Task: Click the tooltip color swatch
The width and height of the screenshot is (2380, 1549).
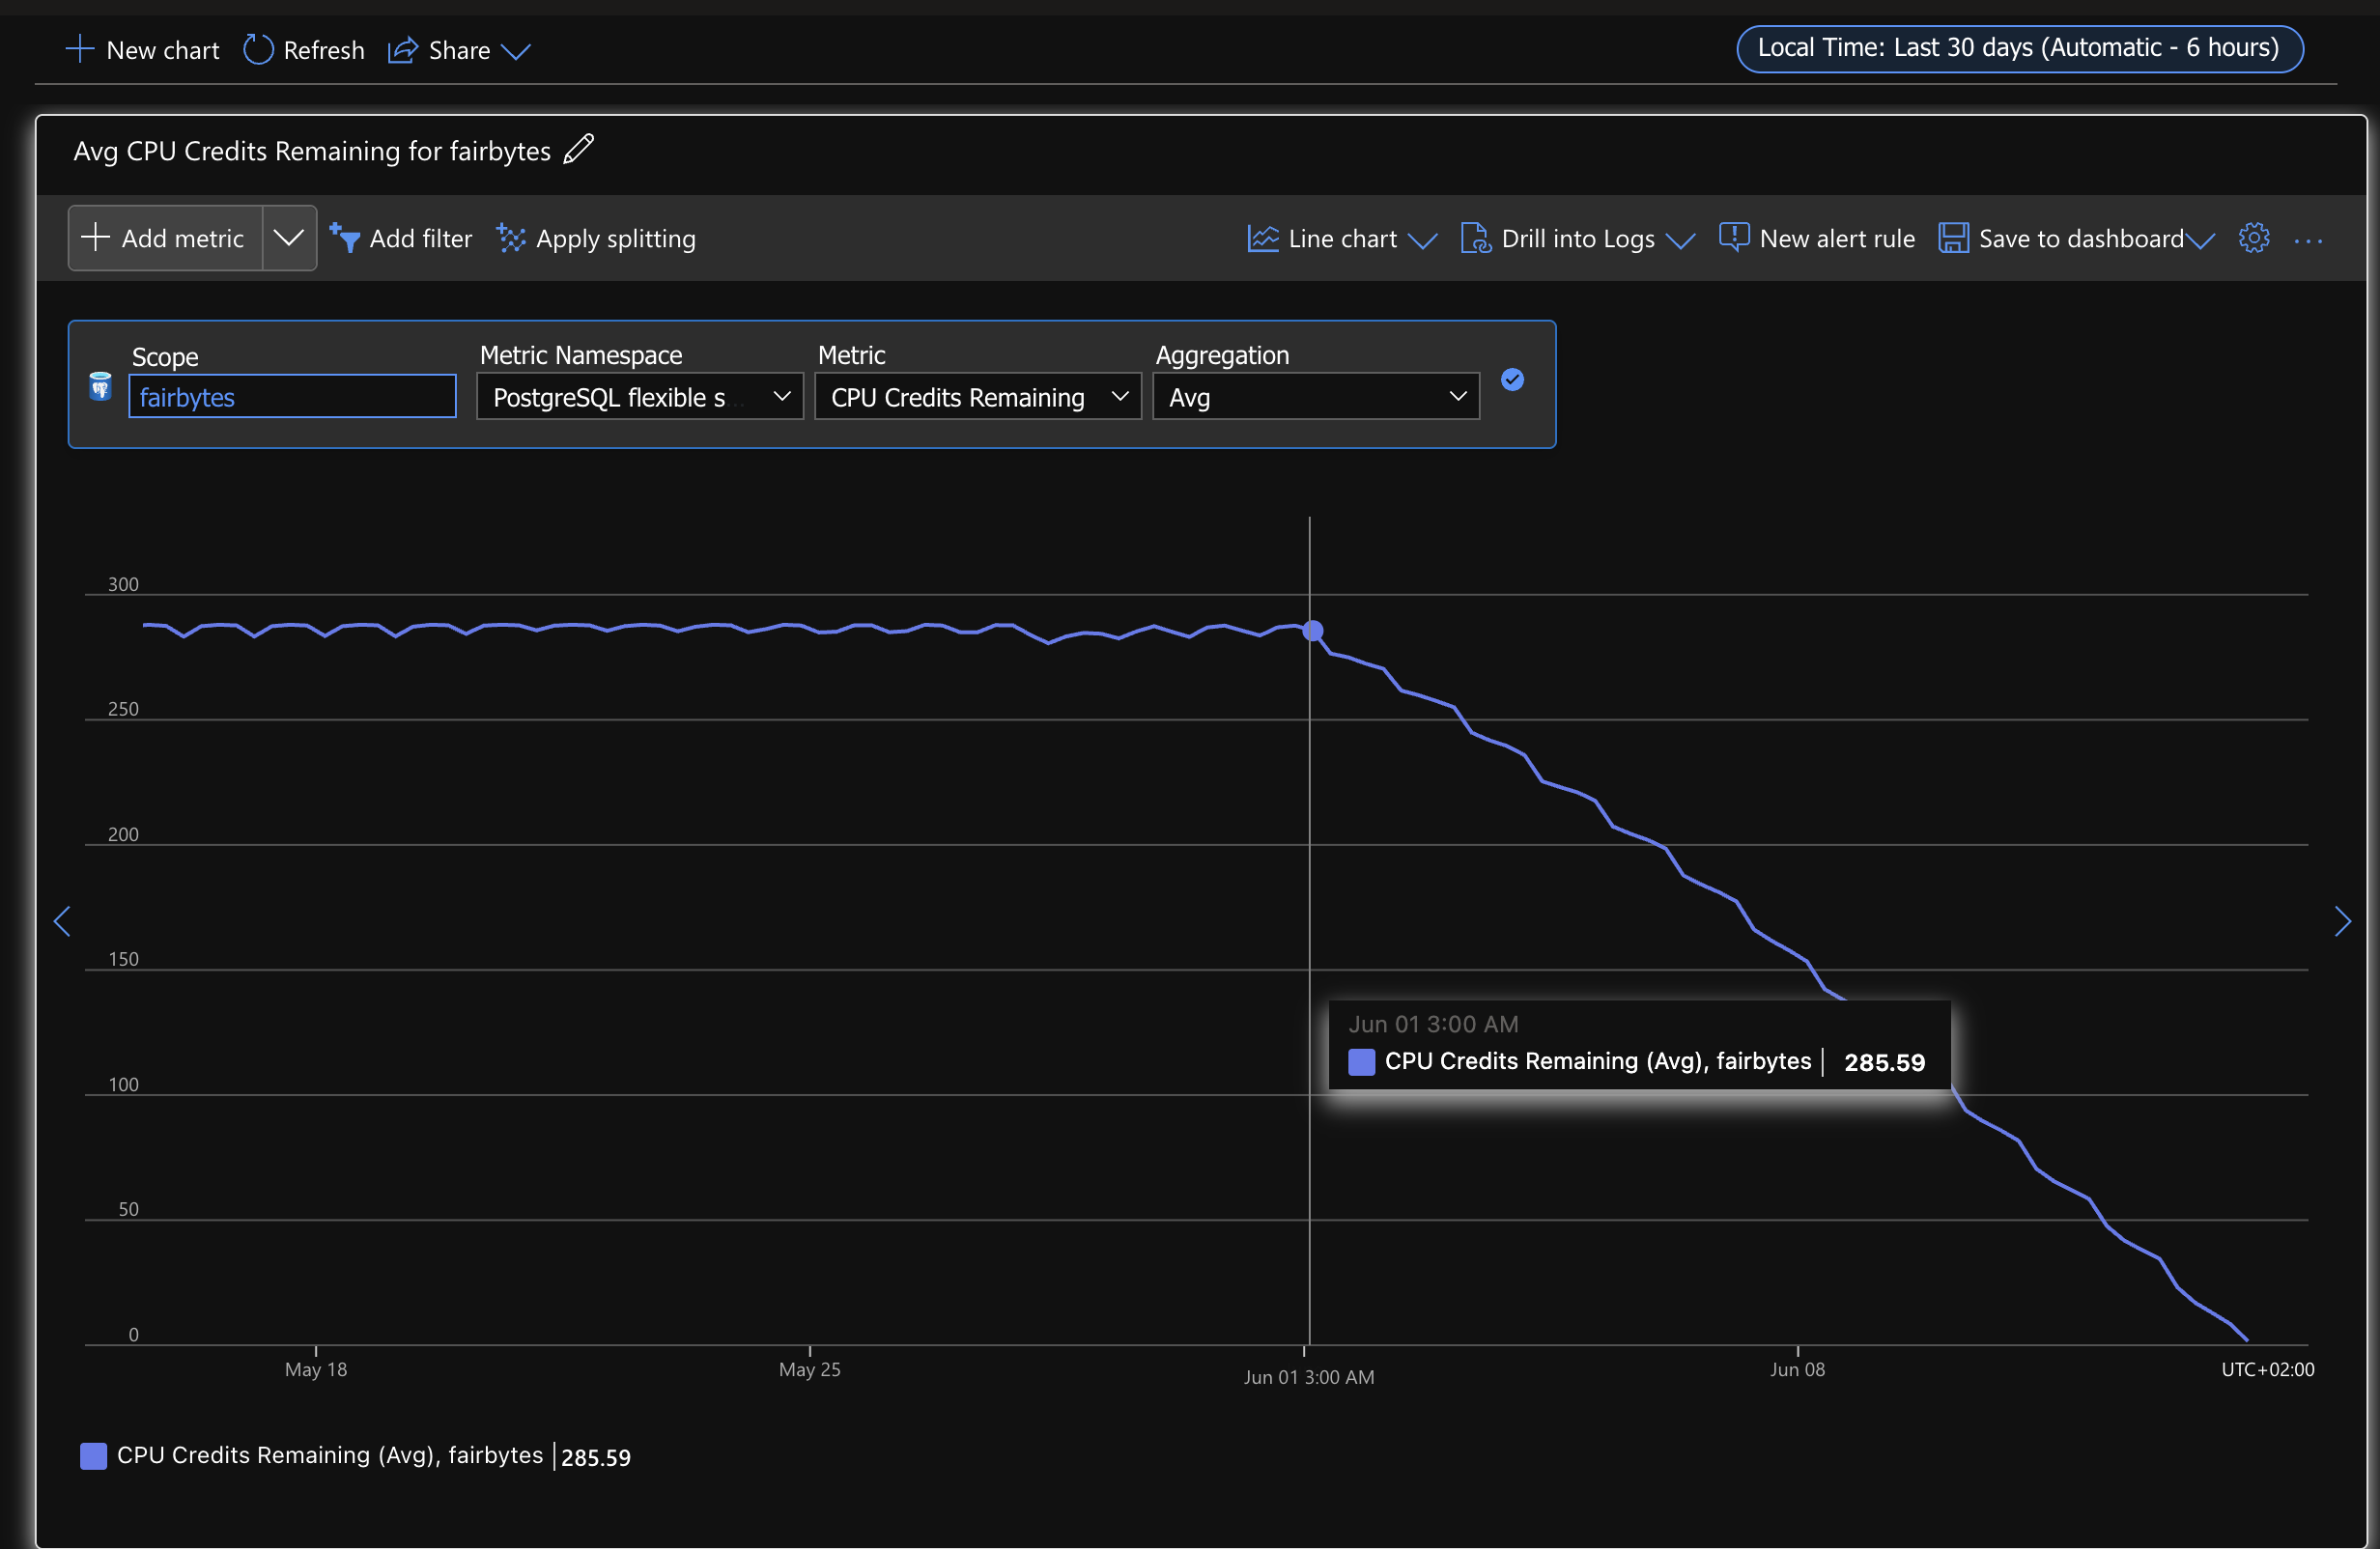Action: point(1361,1062)
